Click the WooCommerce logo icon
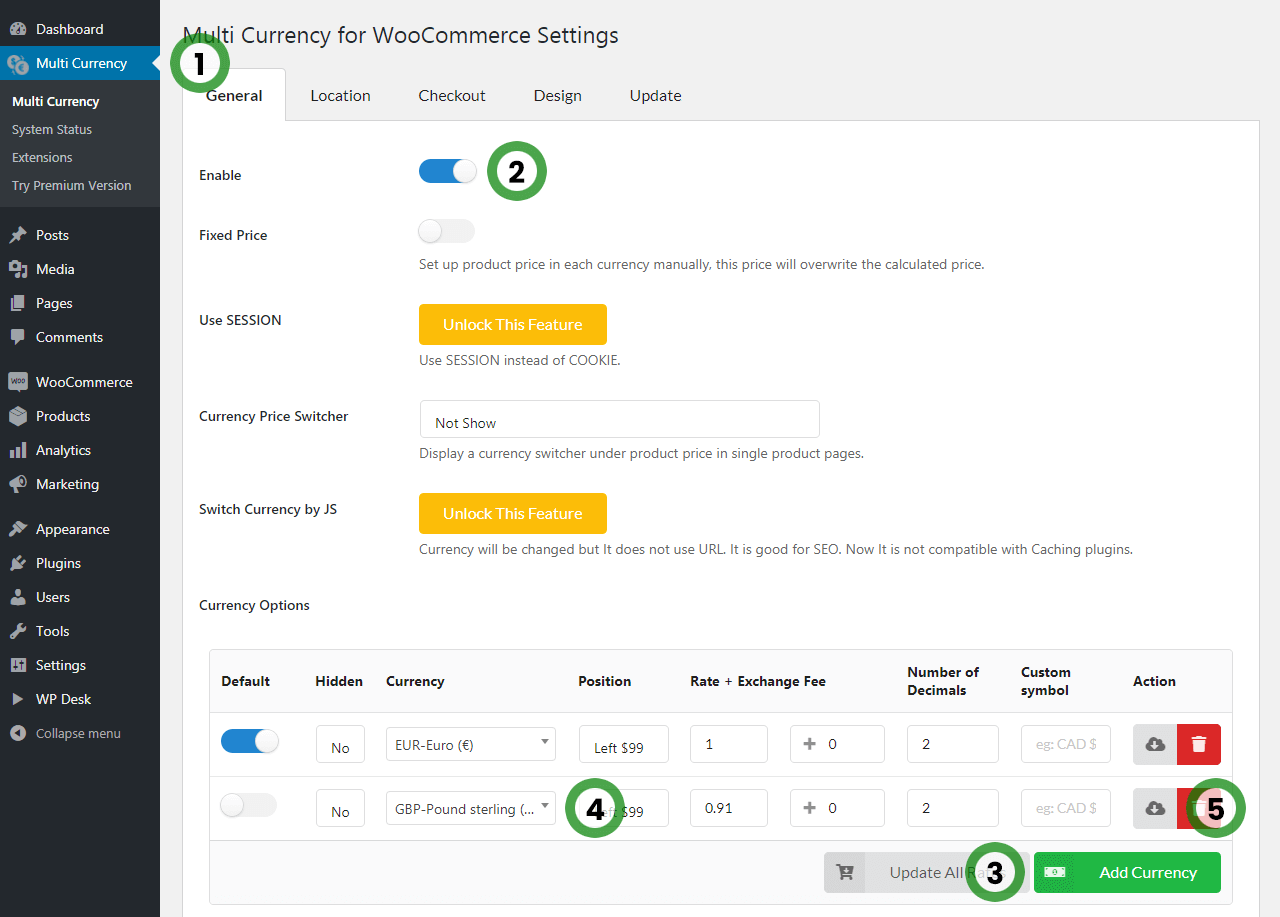 [18, 382]
